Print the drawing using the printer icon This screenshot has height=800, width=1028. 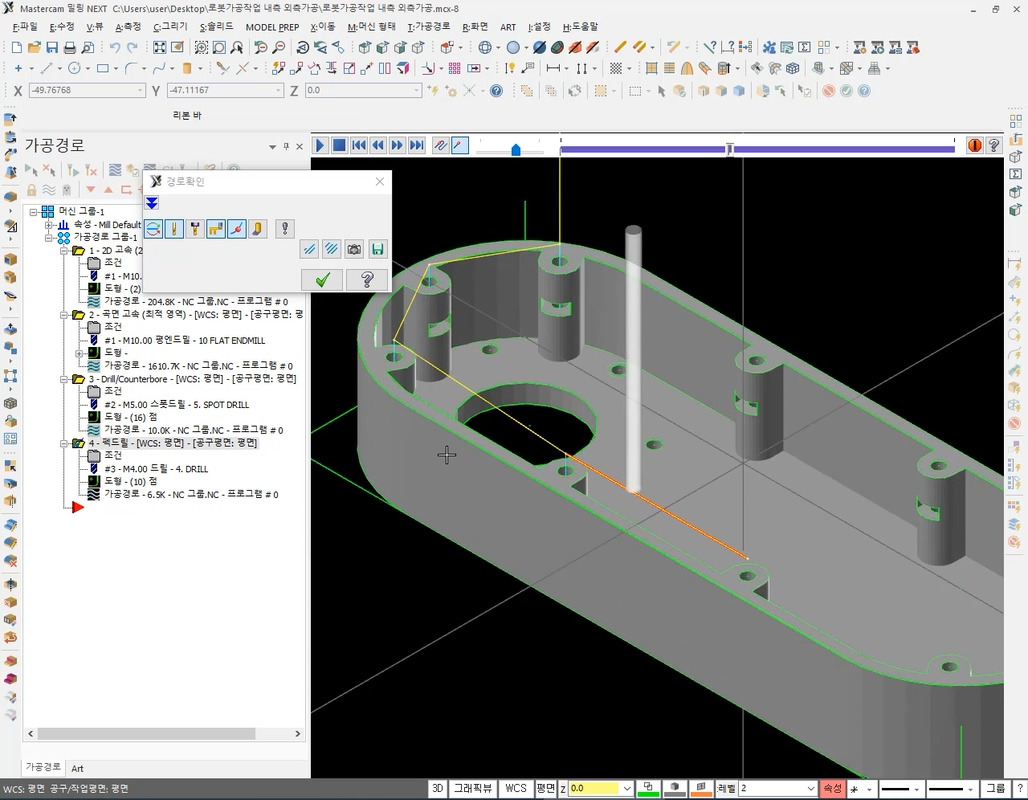(x=69, y=47)
